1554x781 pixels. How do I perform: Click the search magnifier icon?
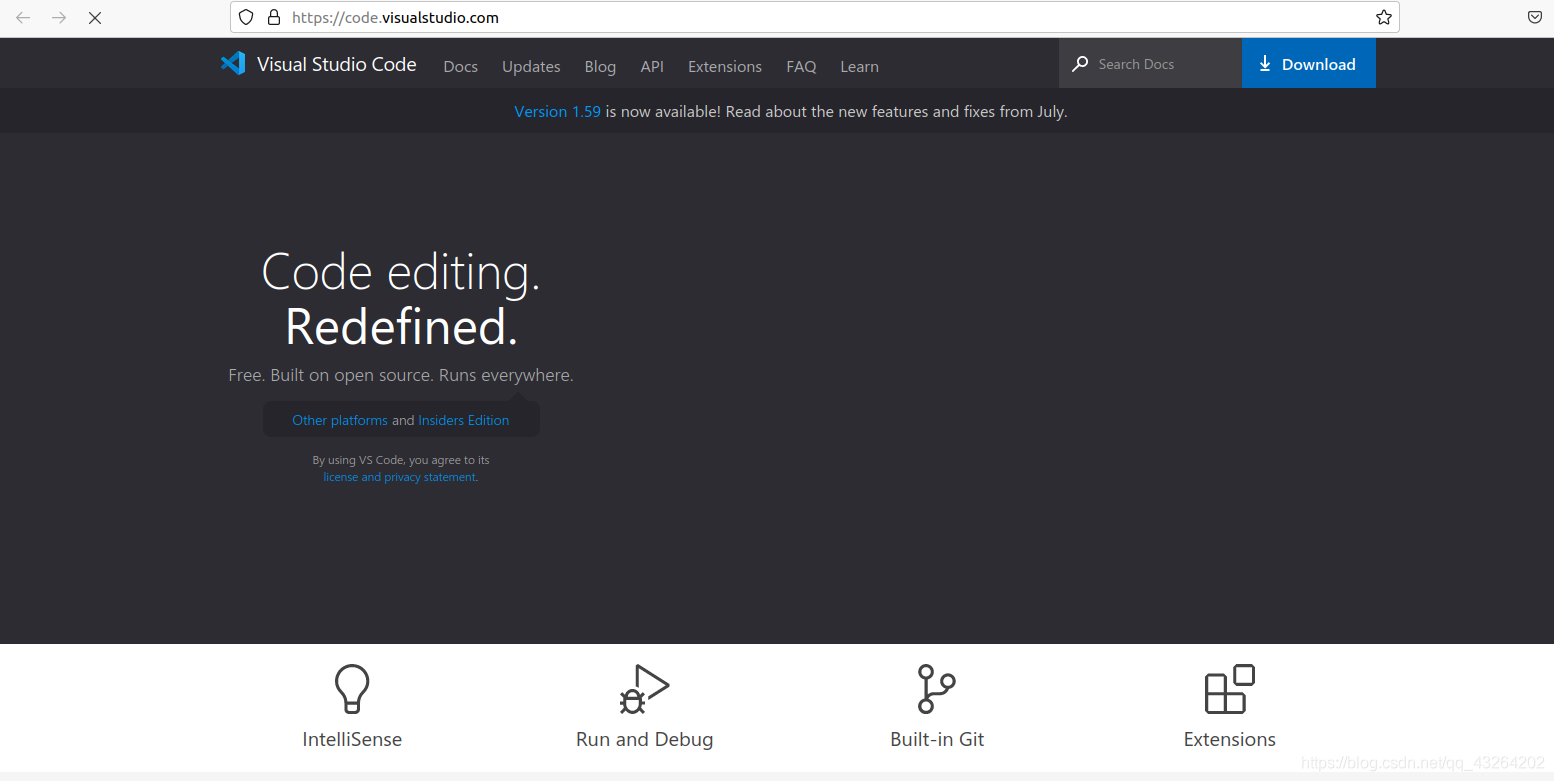[x=1080, y=64]
